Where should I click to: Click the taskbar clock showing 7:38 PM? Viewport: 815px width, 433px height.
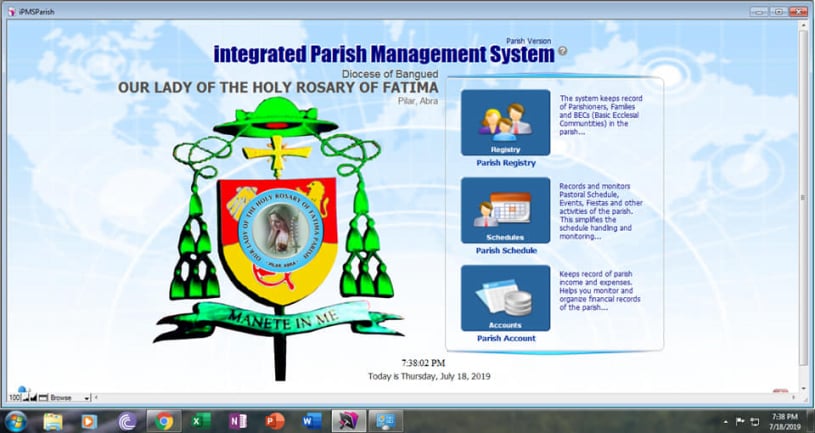tap(785, 421)
